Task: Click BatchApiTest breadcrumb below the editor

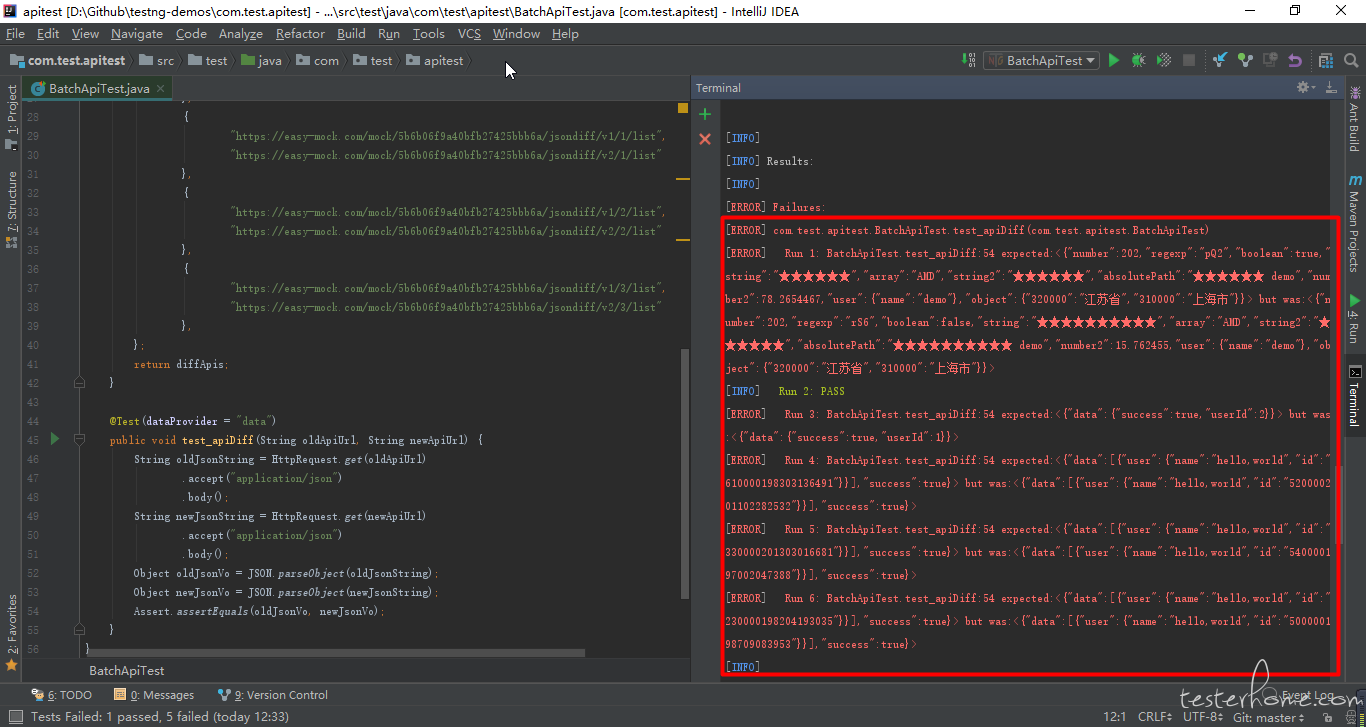Action: pyautogui.click(x=126, y=670)
